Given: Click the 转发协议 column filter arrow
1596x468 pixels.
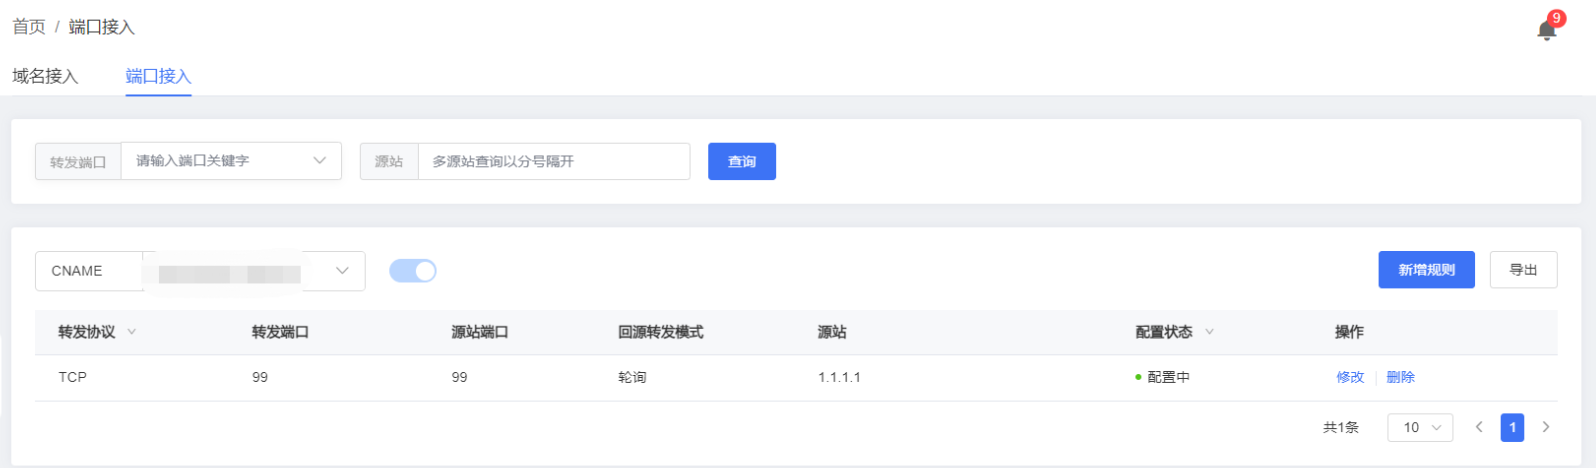Looking at the screenshot, I should tap(131, 332).
